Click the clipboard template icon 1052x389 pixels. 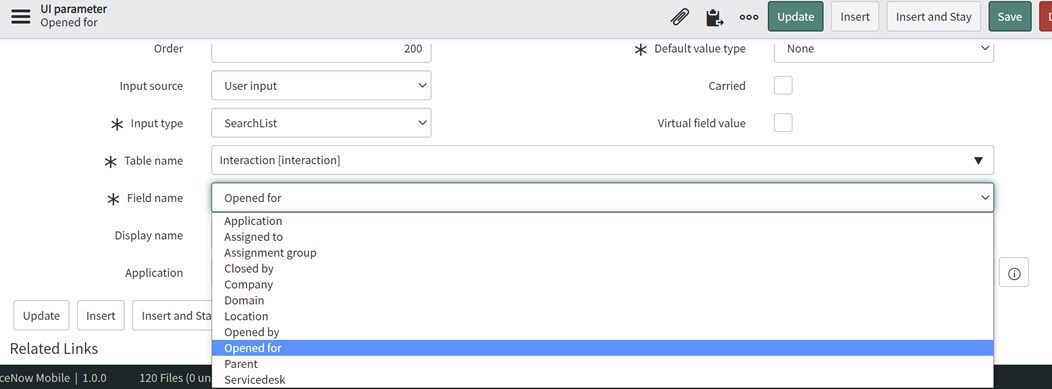[715, 17]
